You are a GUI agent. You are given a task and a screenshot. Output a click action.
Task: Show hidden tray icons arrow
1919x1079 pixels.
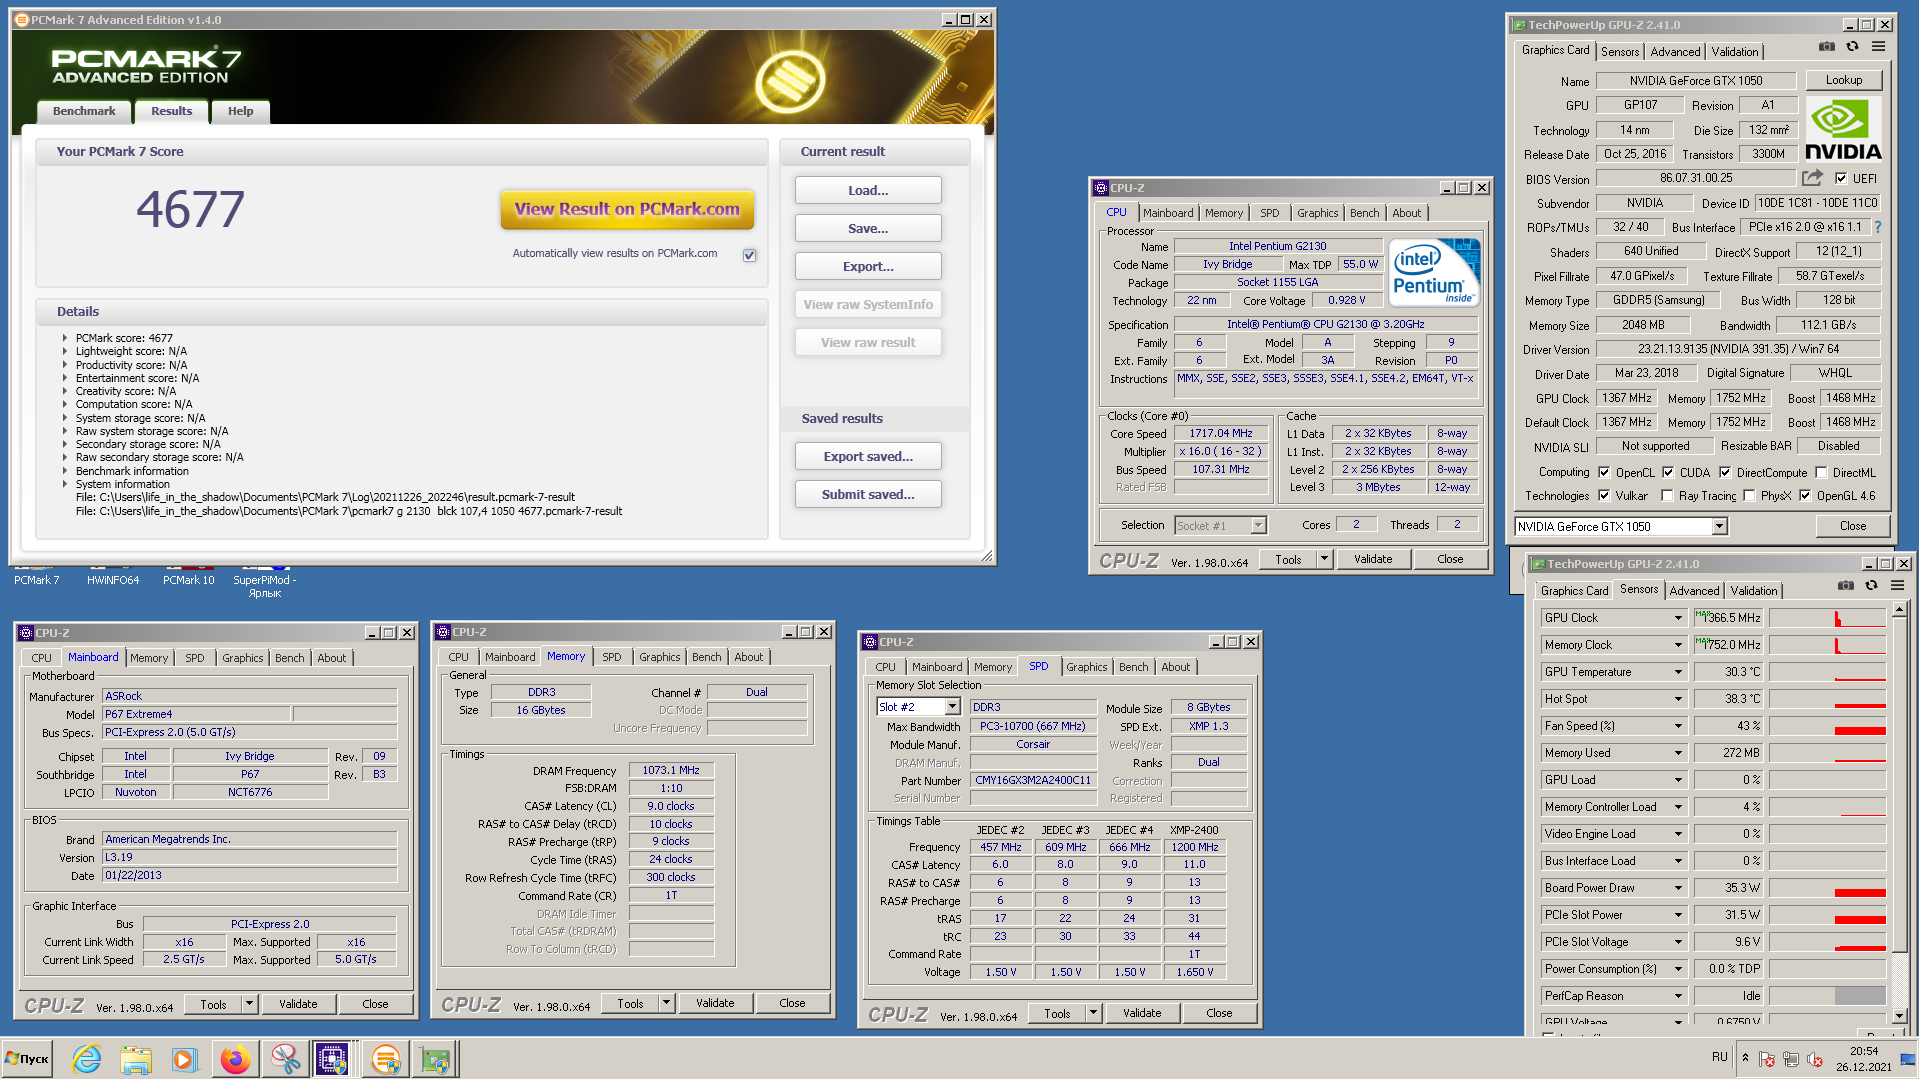pos(1745,1058)
